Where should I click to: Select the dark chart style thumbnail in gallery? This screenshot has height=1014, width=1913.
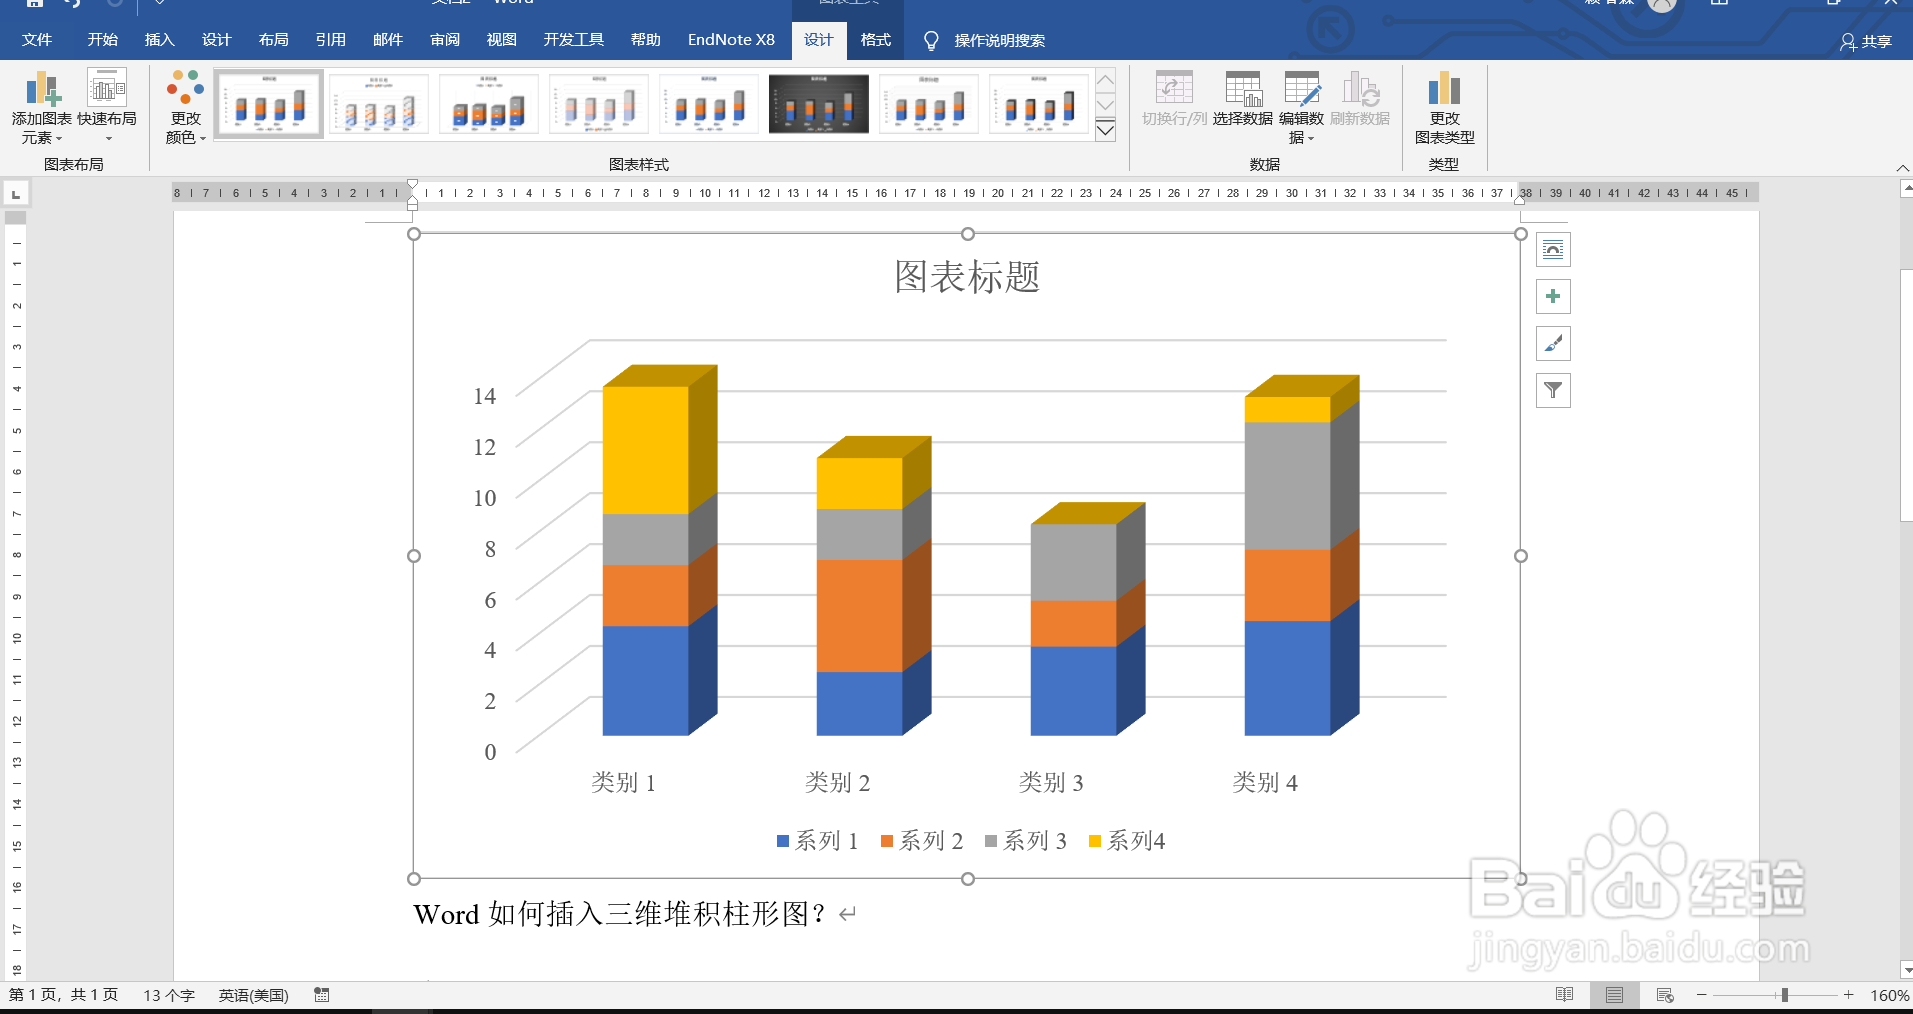pos(818,103)
